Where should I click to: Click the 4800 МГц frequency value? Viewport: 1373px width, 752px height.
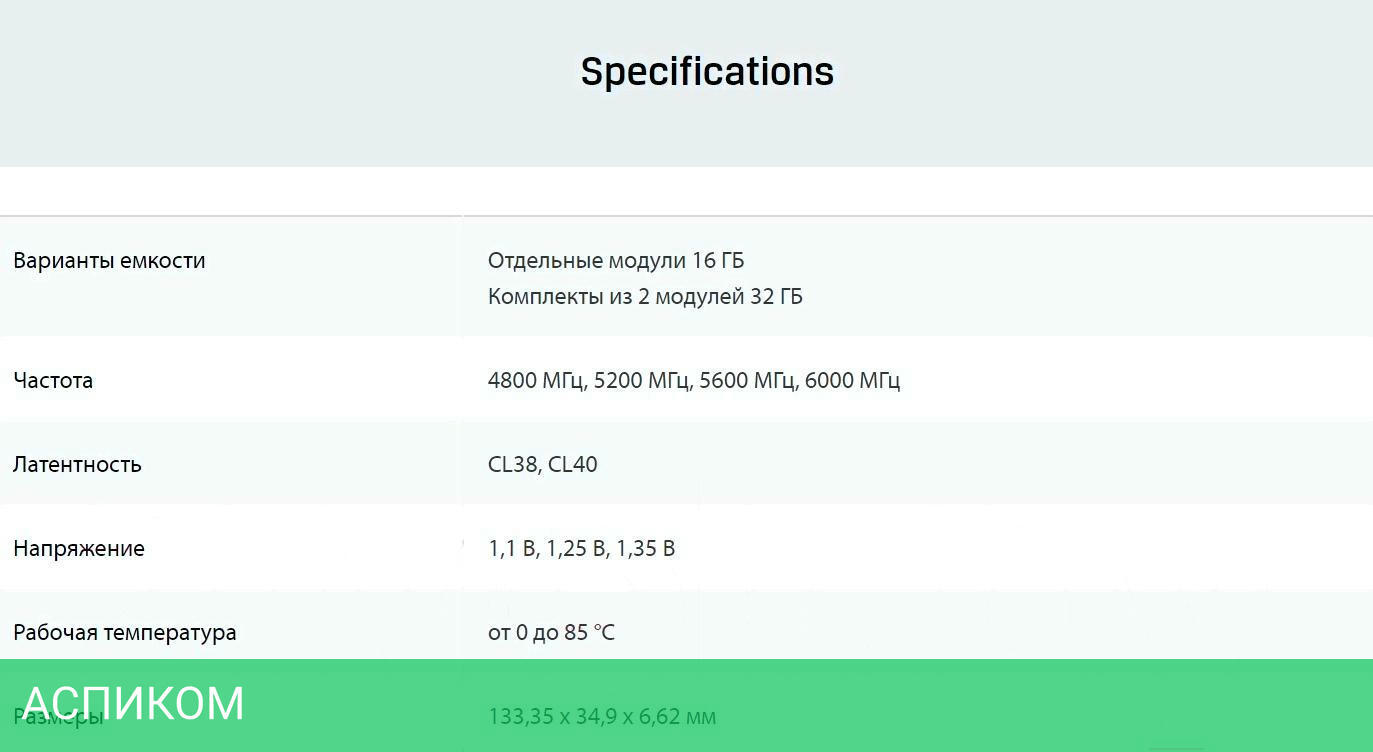pyautogui.click(x=535, y=381)
